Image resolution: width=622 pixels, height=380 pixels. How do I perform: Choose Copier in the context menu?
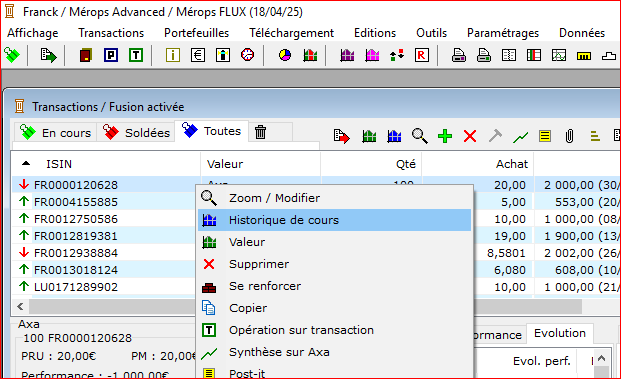point(334,308)
